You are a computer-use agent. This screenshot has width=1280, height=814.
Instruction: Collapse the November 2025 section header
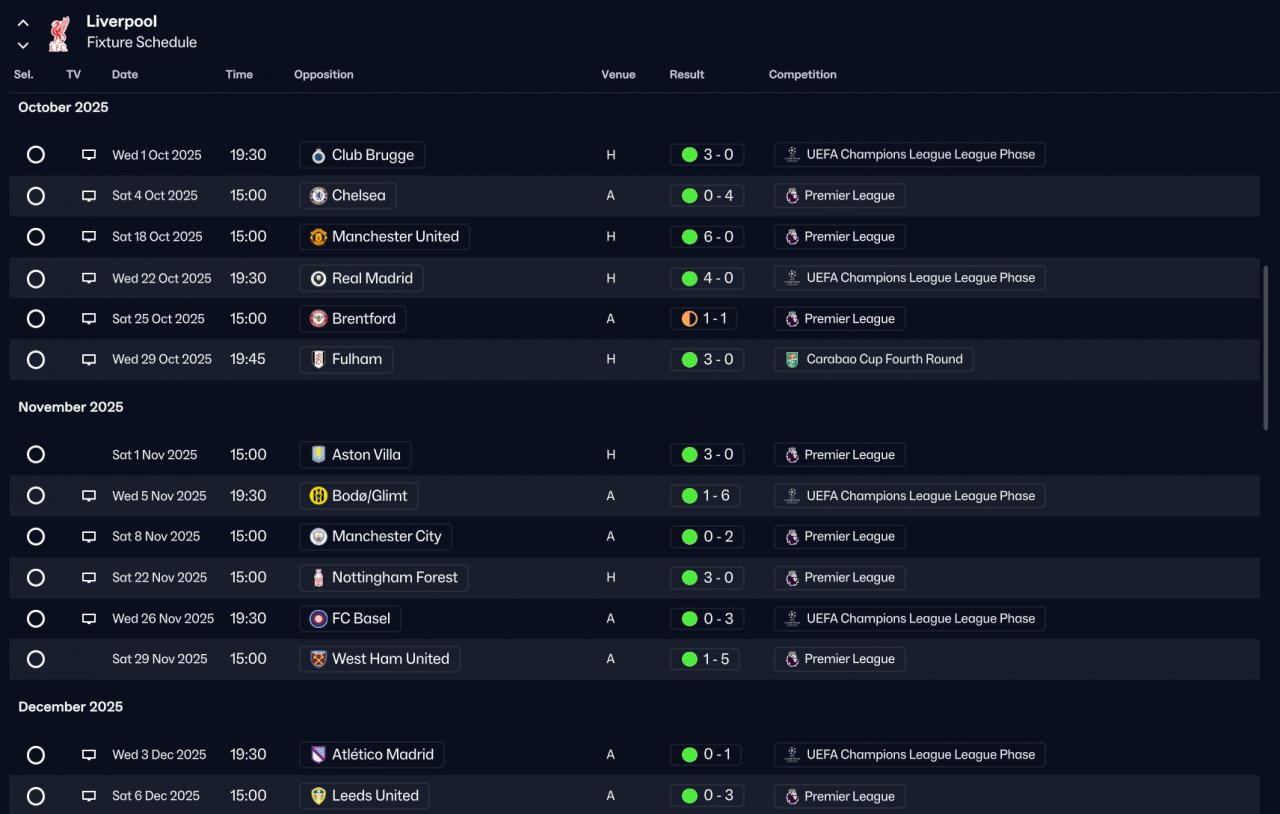pos(71,407)
